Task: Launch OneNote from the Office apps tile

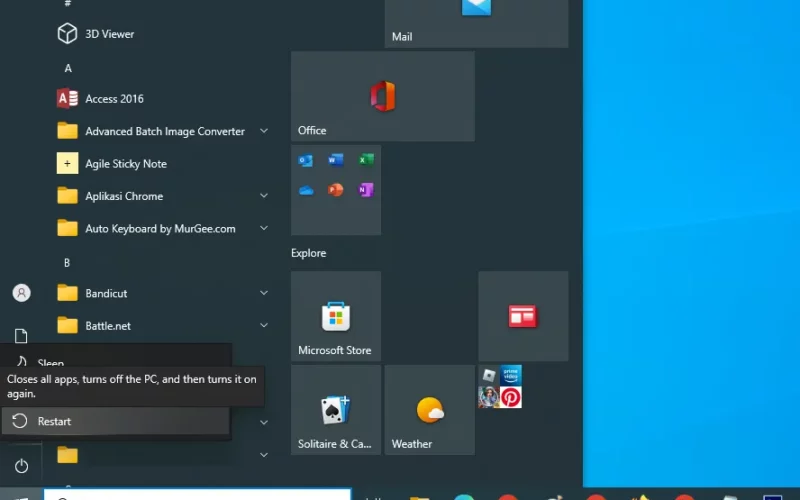Action: [366, 190]
